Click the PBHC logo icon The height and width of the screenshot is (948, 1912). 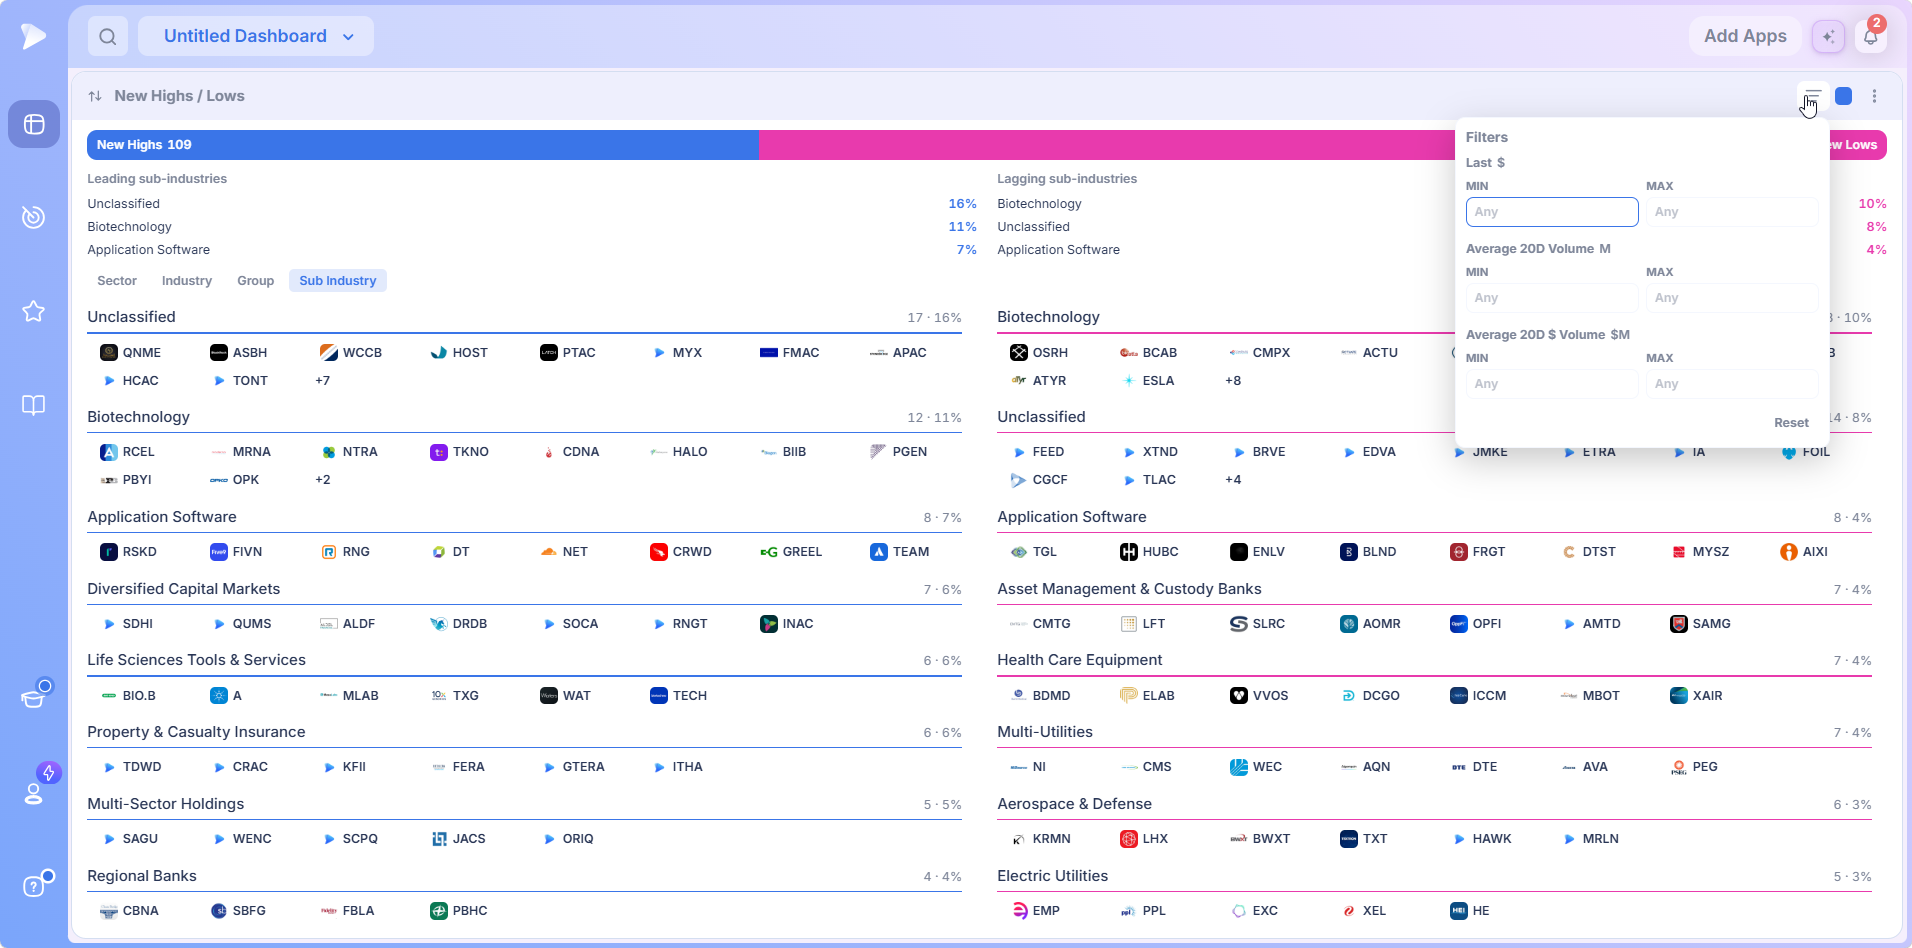tap(439, 911)
